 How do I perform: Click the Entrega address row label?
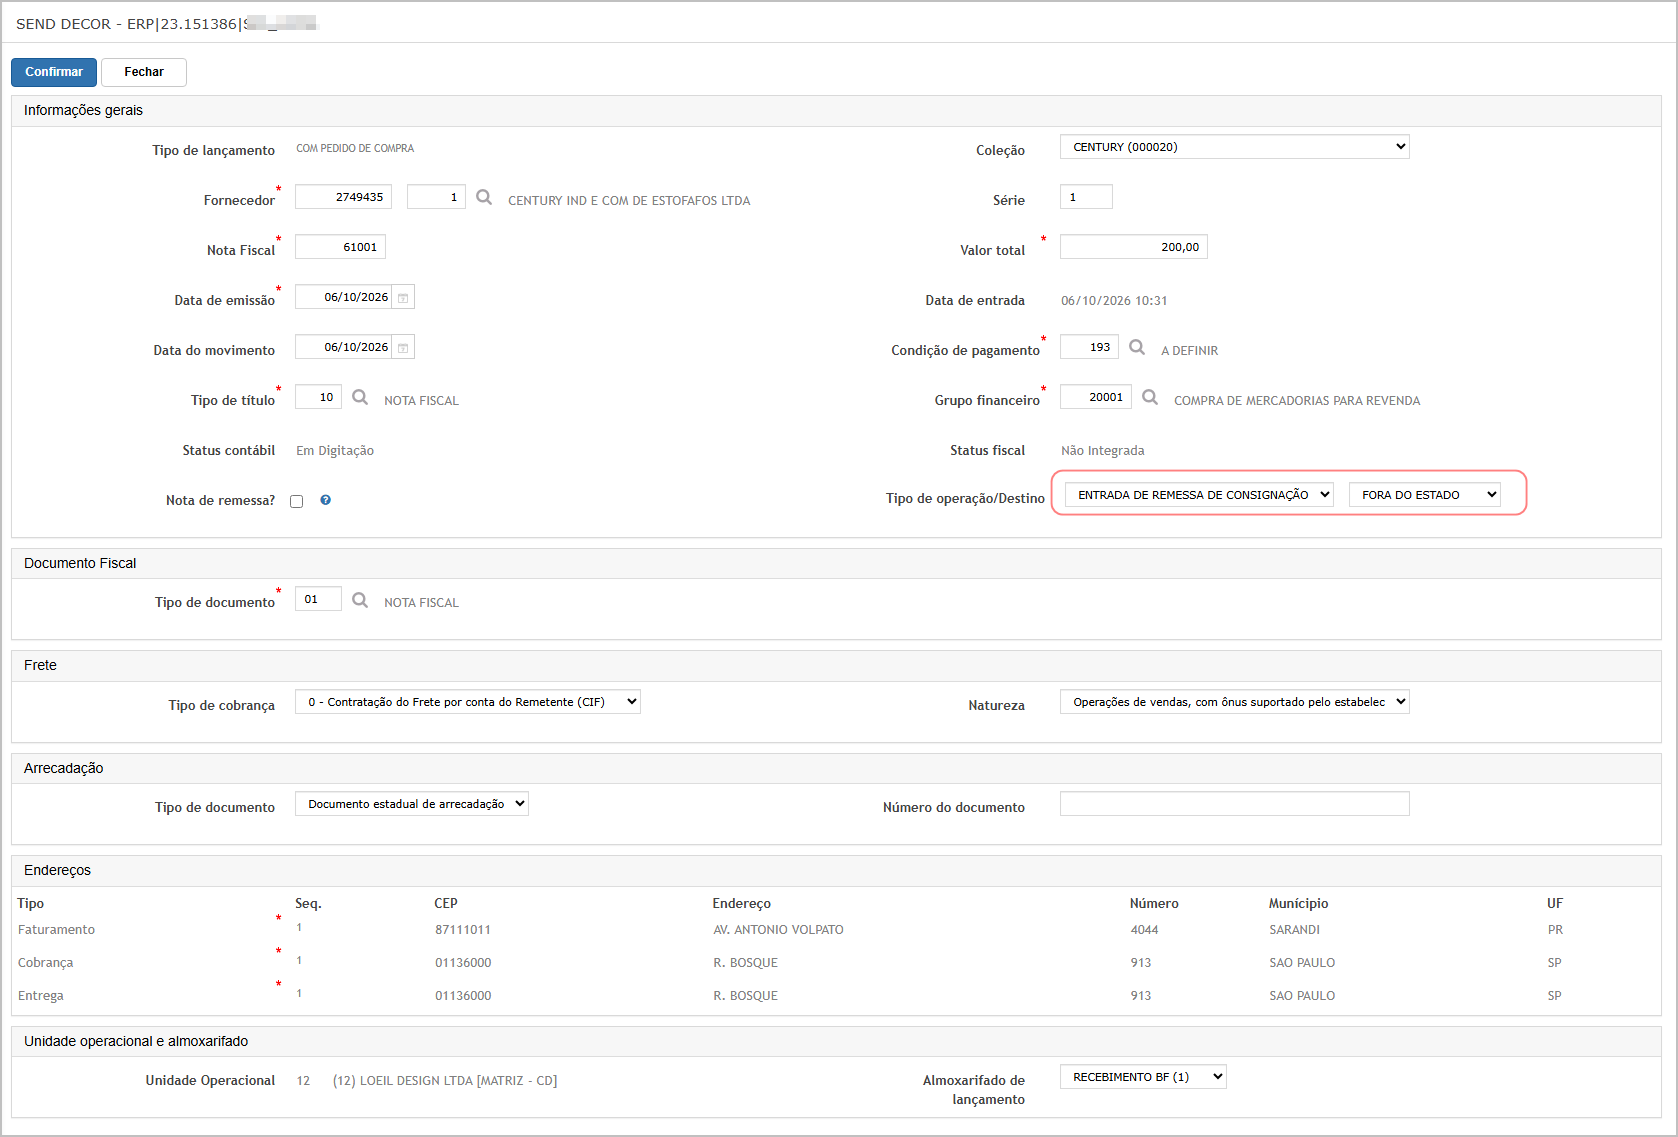coord(40,996)
